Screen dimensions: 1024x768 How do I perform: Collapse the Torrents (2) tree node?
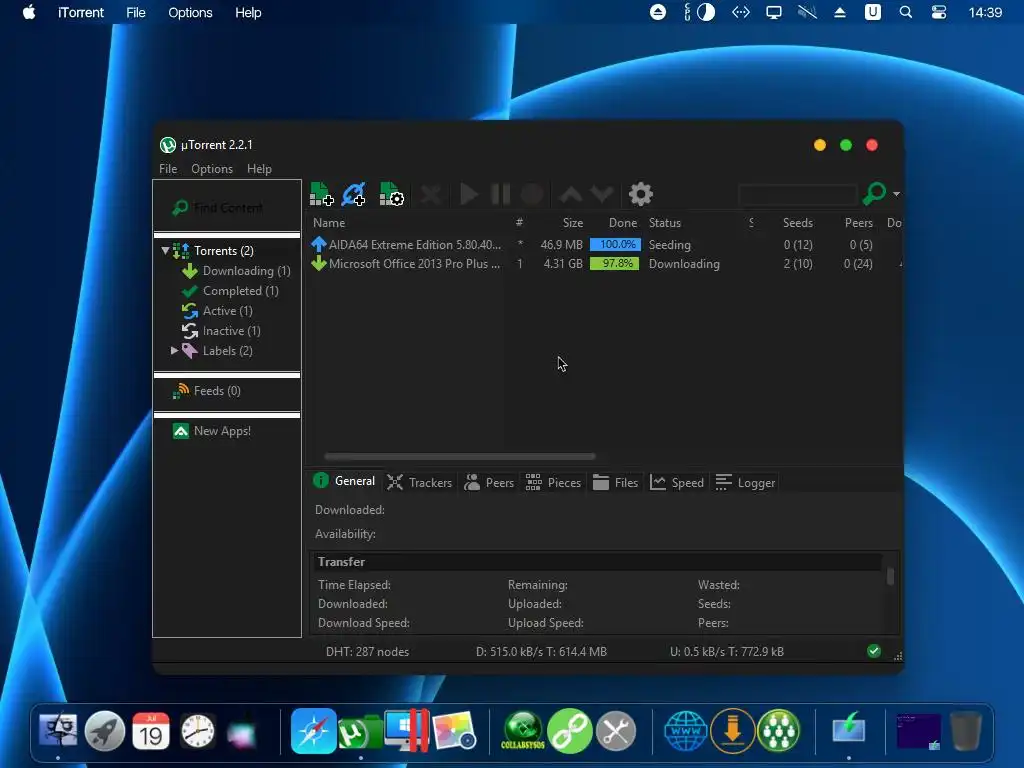pos(165,250)
